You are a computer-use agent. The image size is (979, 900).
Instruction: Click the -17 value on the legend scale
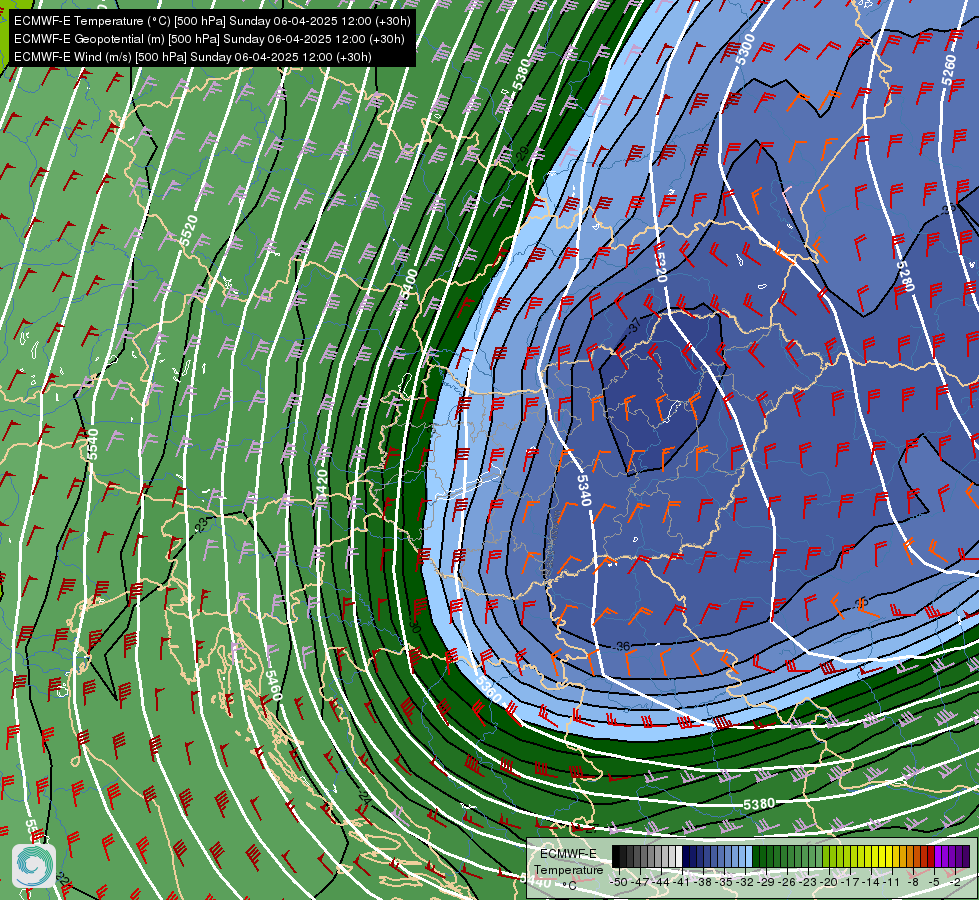850,882
